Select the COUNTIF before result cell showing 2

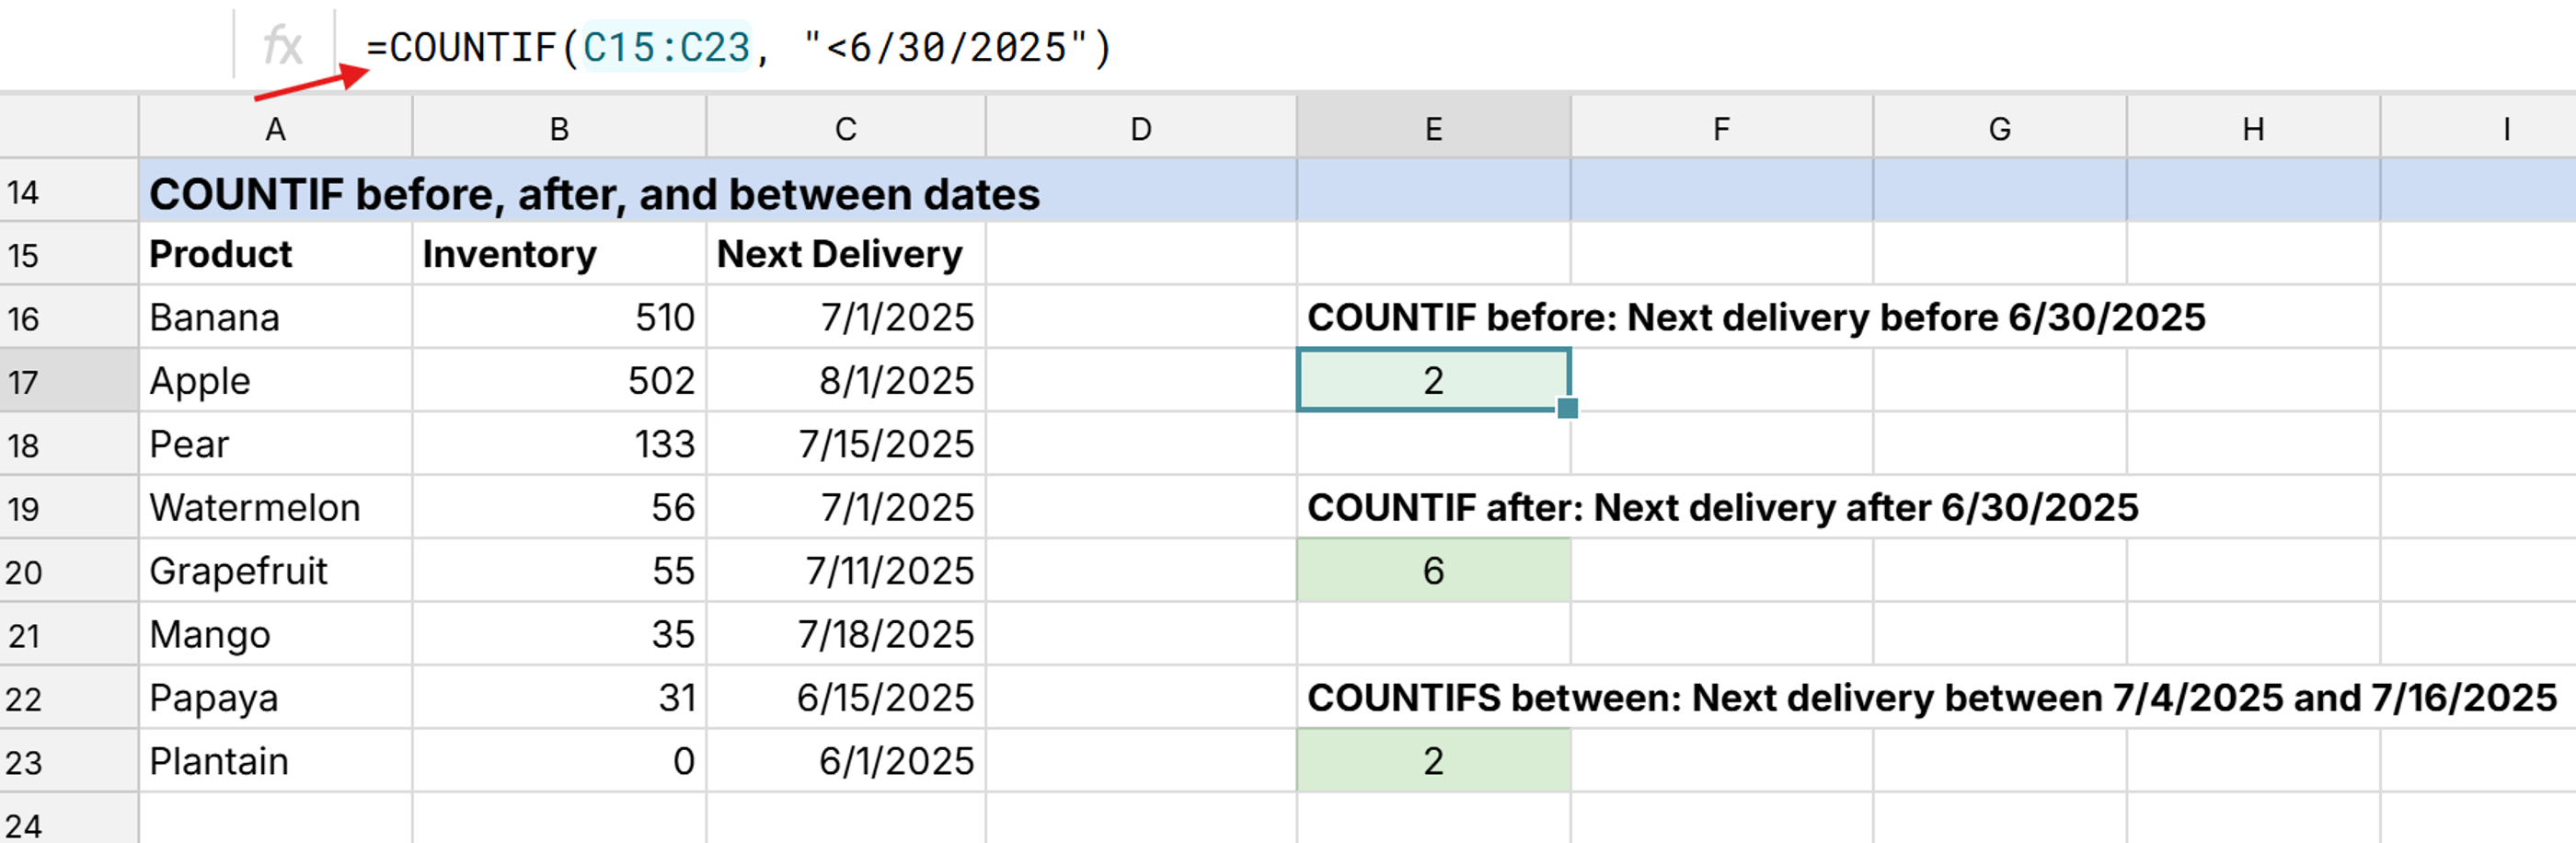[1433, 380]
